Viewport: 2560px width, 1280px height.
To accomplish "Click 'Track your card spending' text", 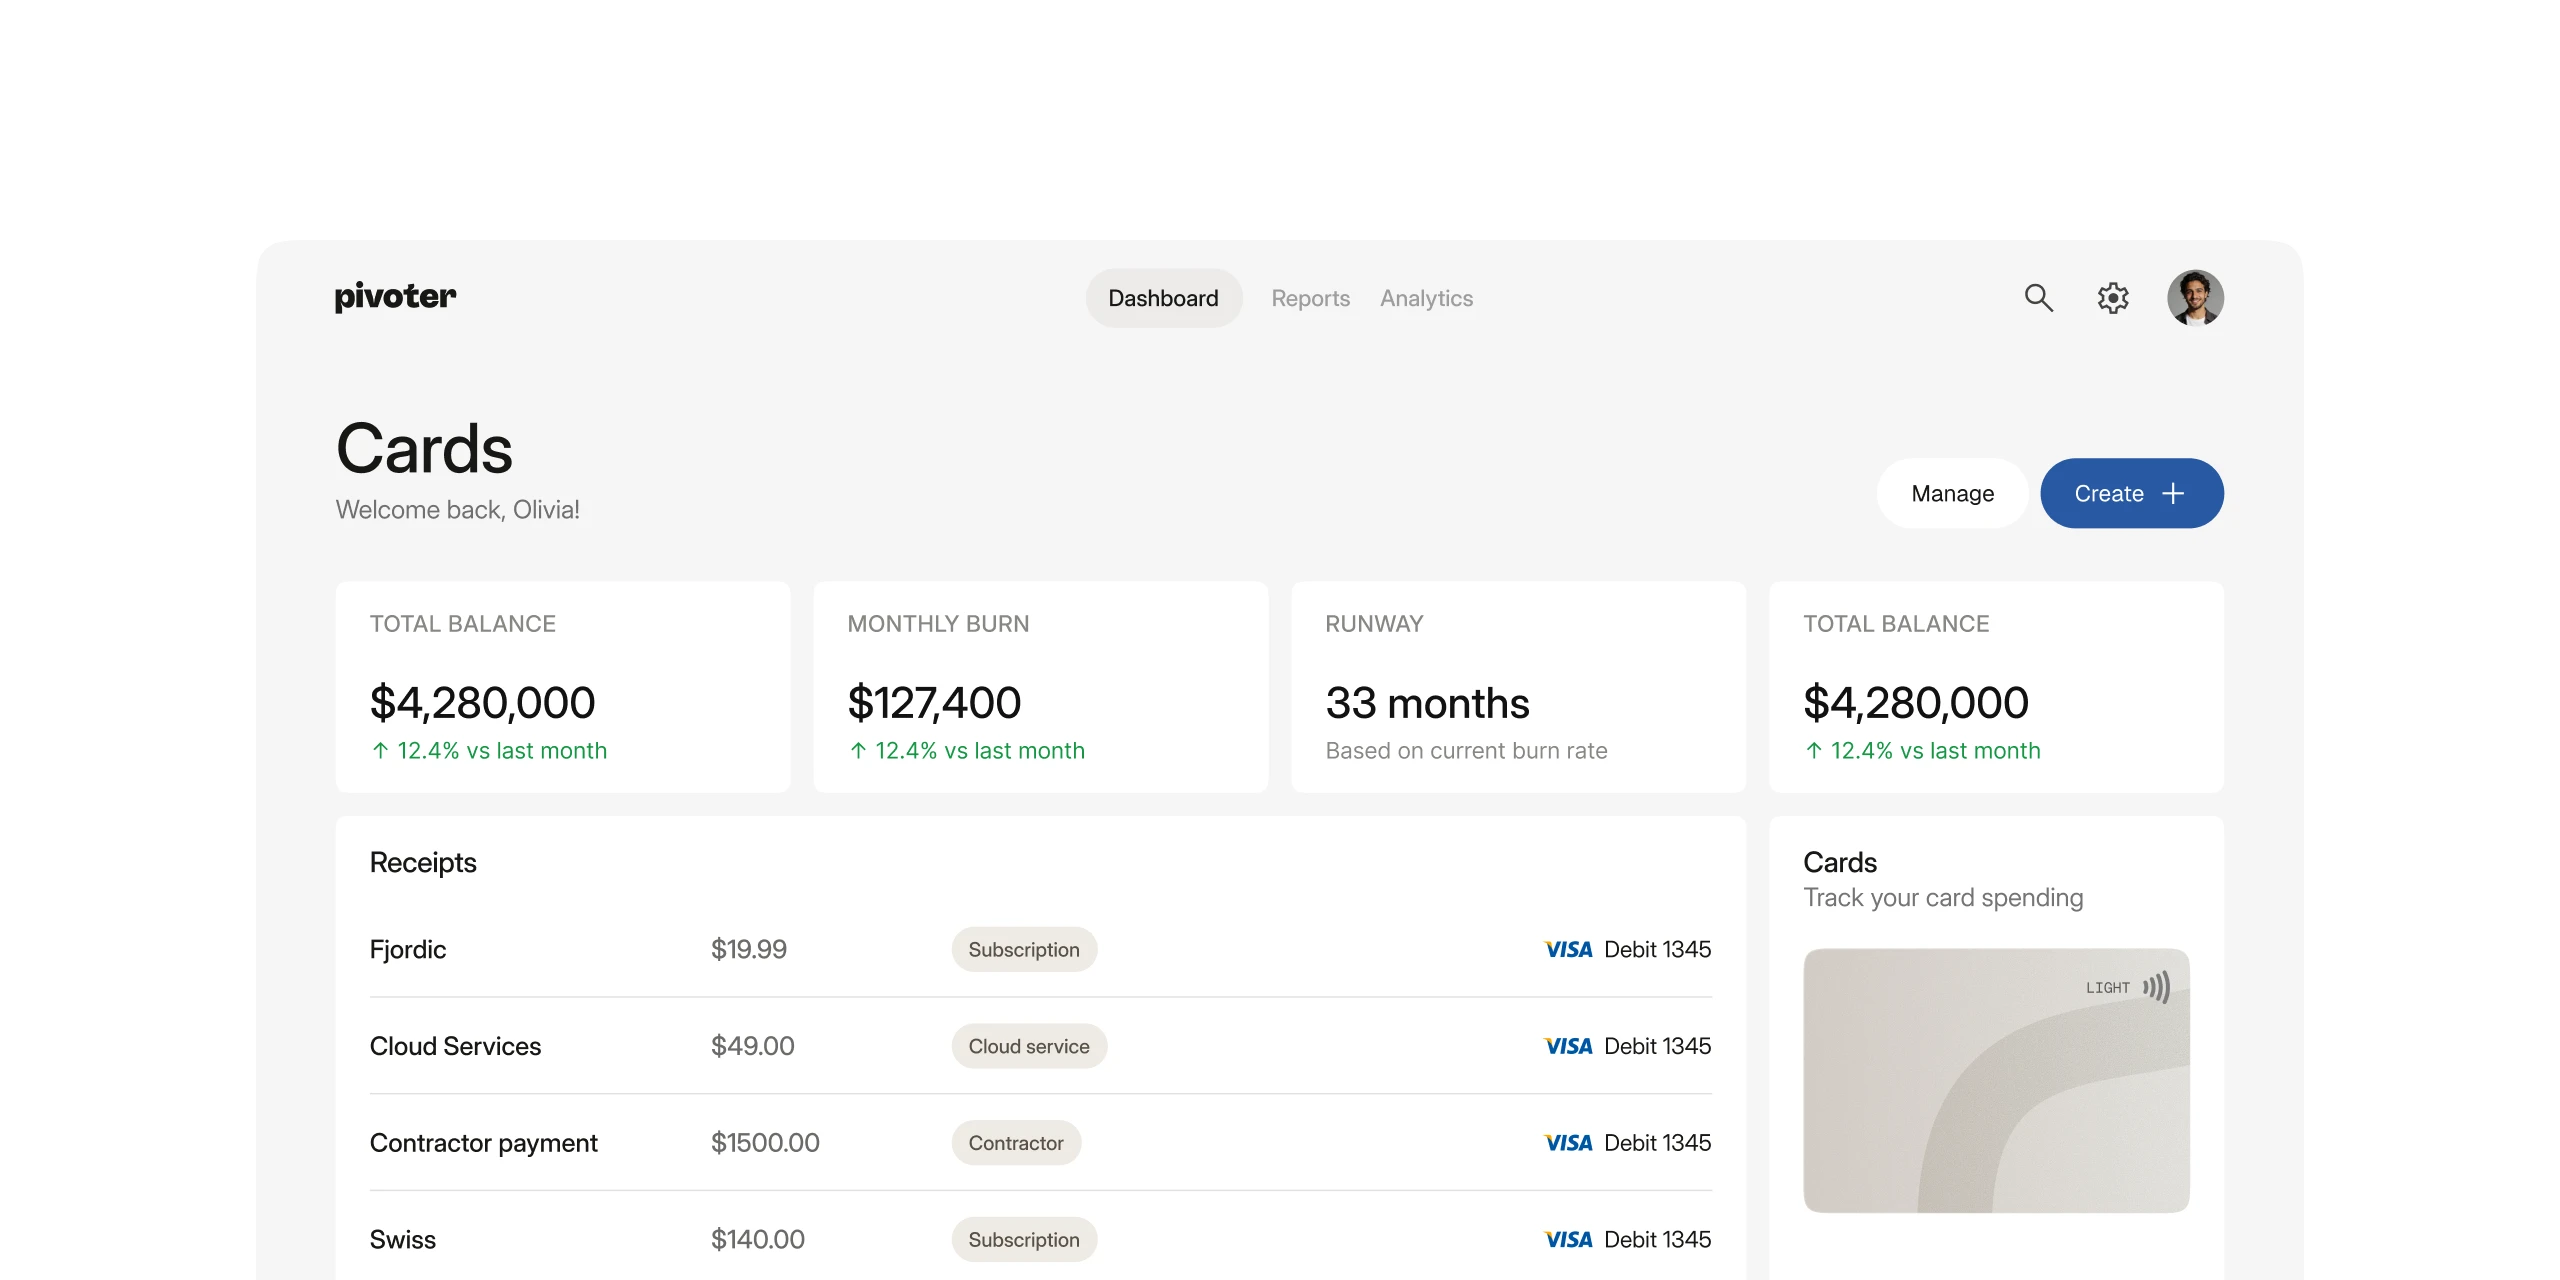I will point(1943,898).
